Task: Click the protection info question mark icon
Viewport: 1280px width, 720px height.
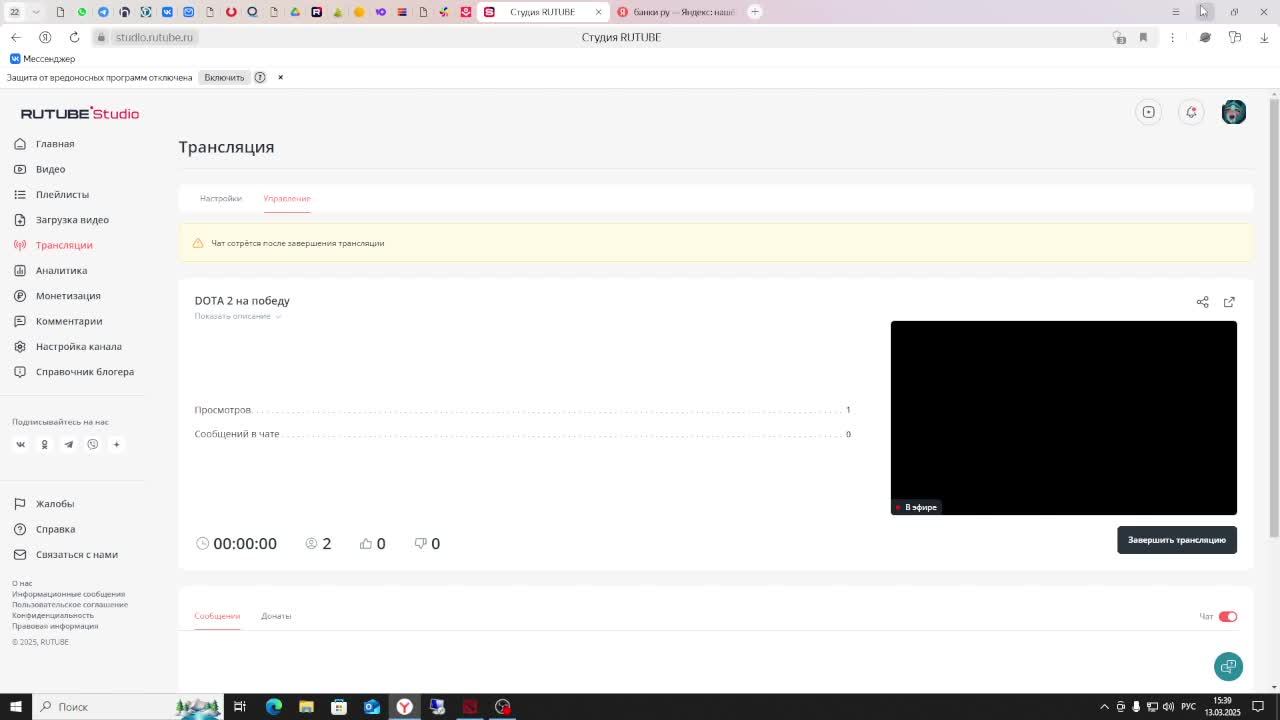Action: click(x=260, y=77)
